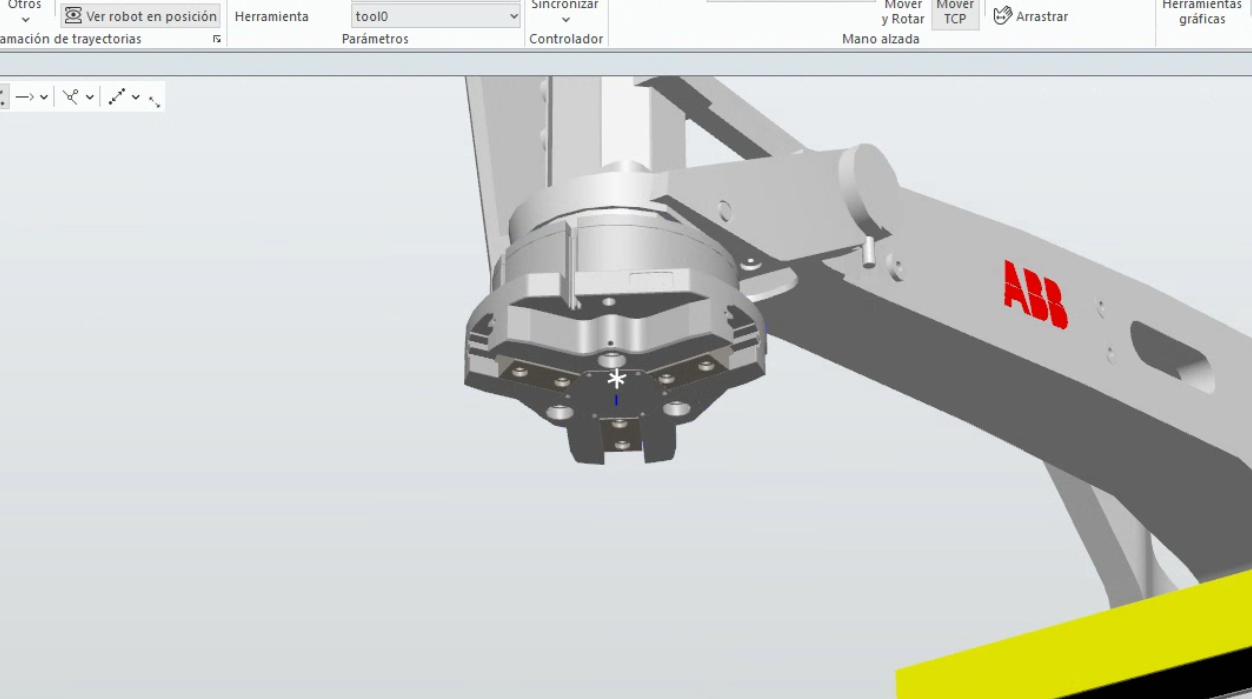Viewport: 1252px width, 699px height.
Task: Select the TCP asterisk marker on the gripper
Action: click(617, 379)
